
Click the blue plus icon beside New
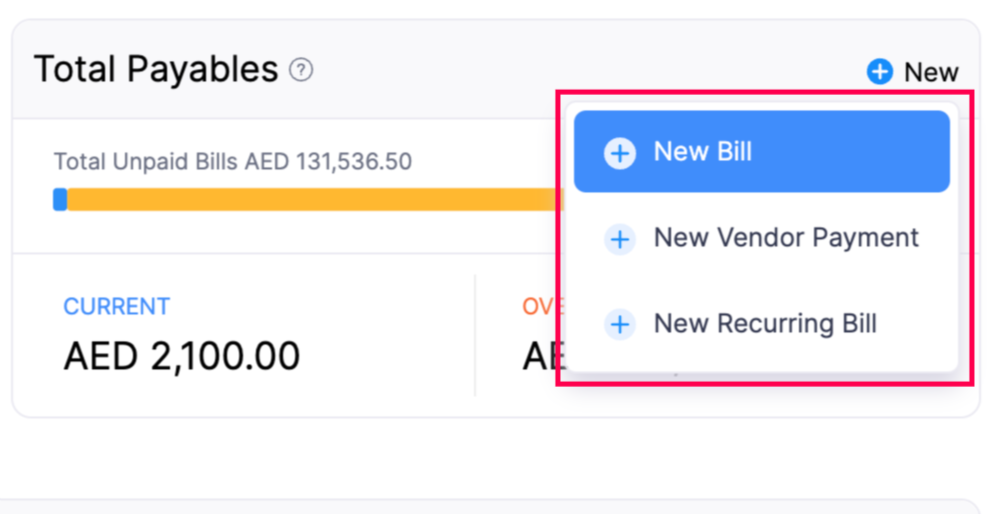pyautogui.click(x=879, y=72)
